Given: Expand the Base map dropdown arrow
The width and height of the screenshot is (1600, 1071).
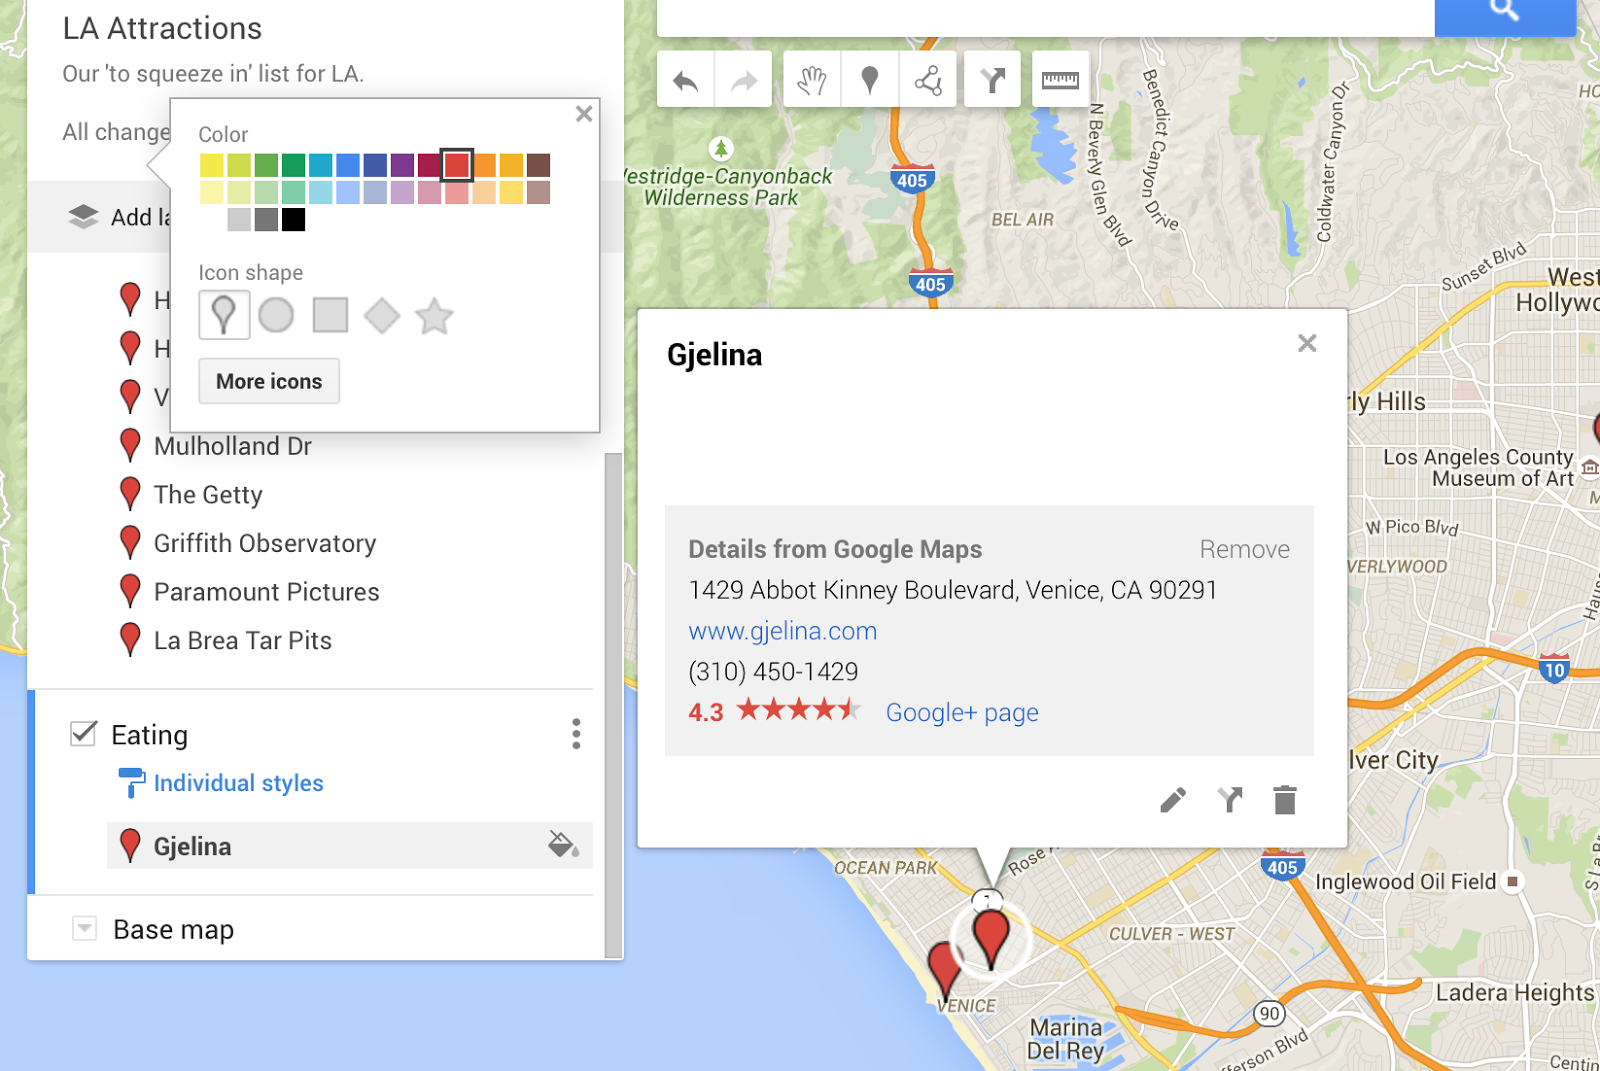Looking at the screenshot, I should click(x=85, y=929).
